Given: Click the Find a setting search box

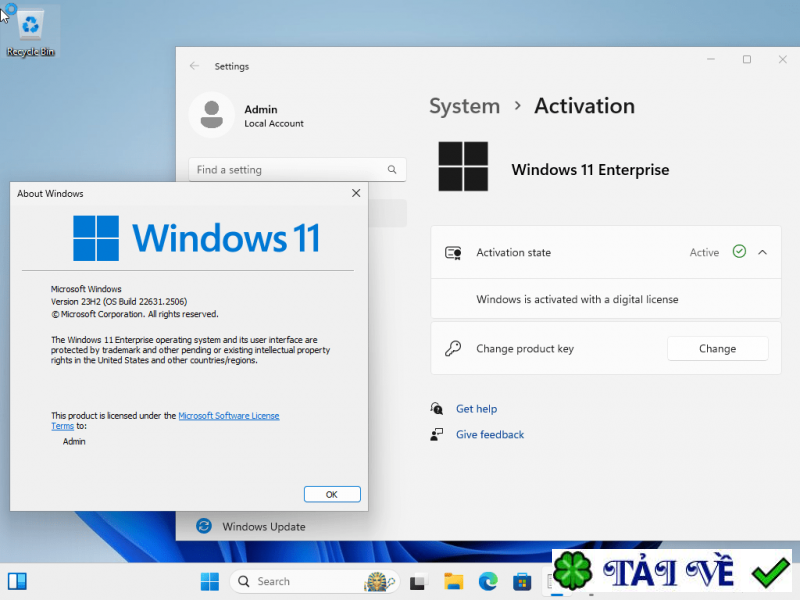Looking at the screenshot, I should click(290, 169).
